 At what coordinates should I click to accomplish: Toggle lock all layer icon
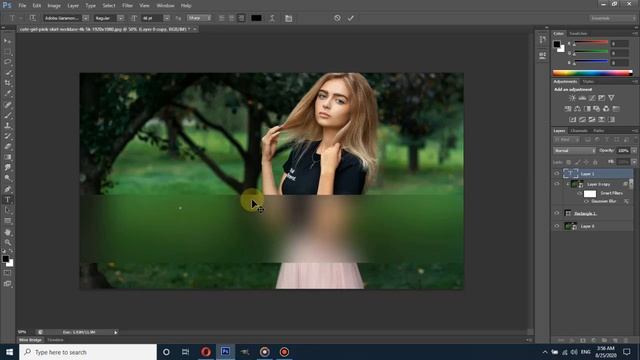(x=595, y=162)
